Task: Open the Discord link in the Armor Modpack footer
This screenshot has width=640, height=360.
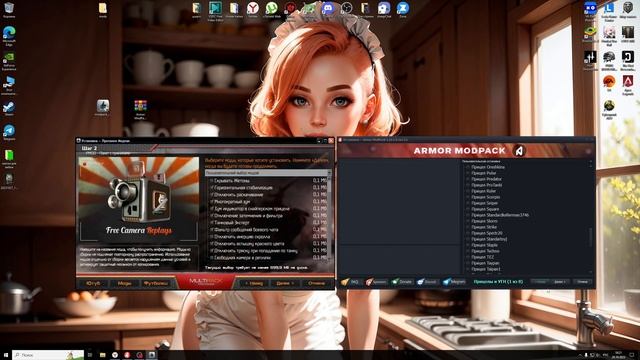Action: (x=427, y=282)
